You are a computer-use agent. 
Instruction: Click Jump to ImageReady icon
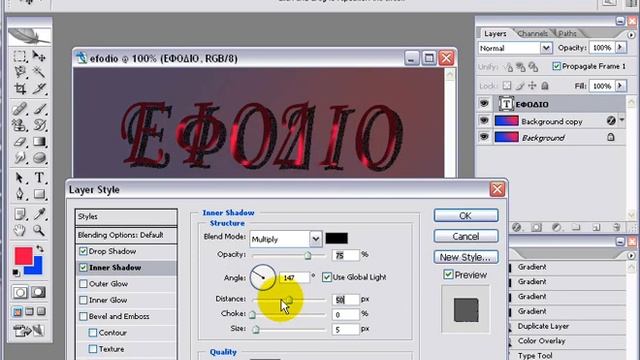(29, 330)
